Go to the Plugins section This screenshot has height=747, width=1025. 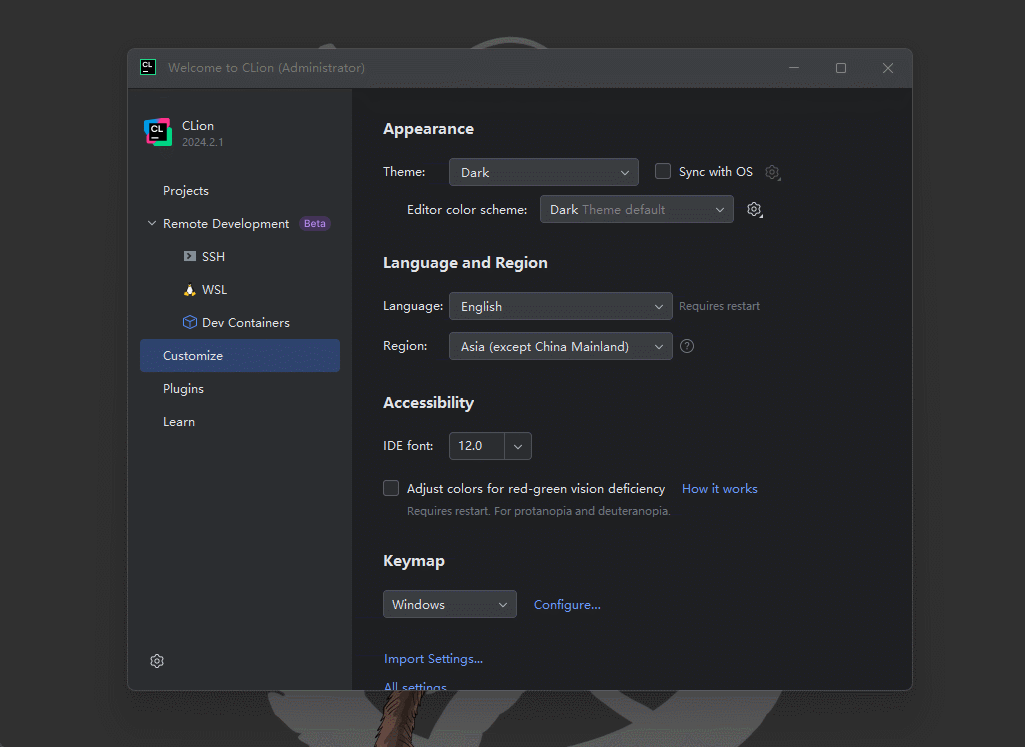(x=183, y=389)
